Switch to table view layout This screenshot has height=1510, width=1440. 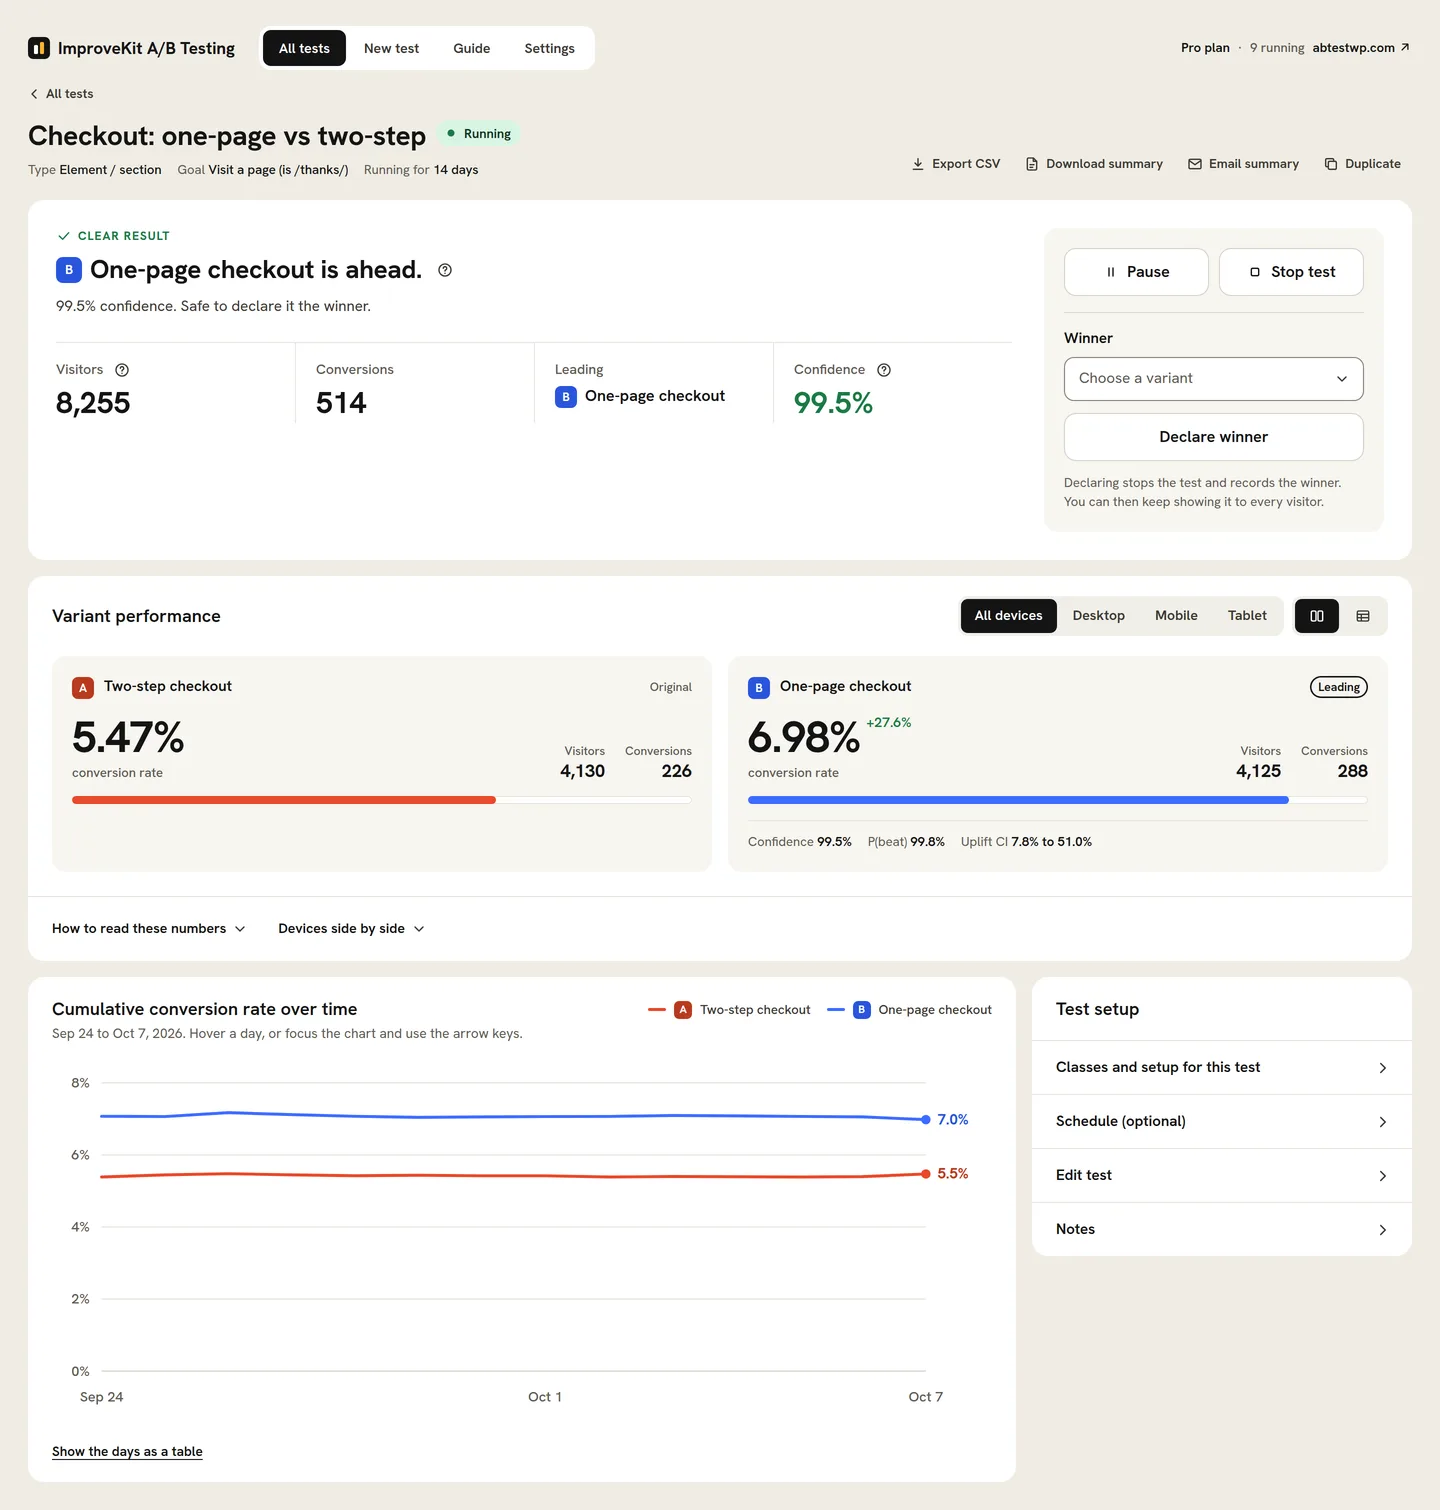(1363, 616)
